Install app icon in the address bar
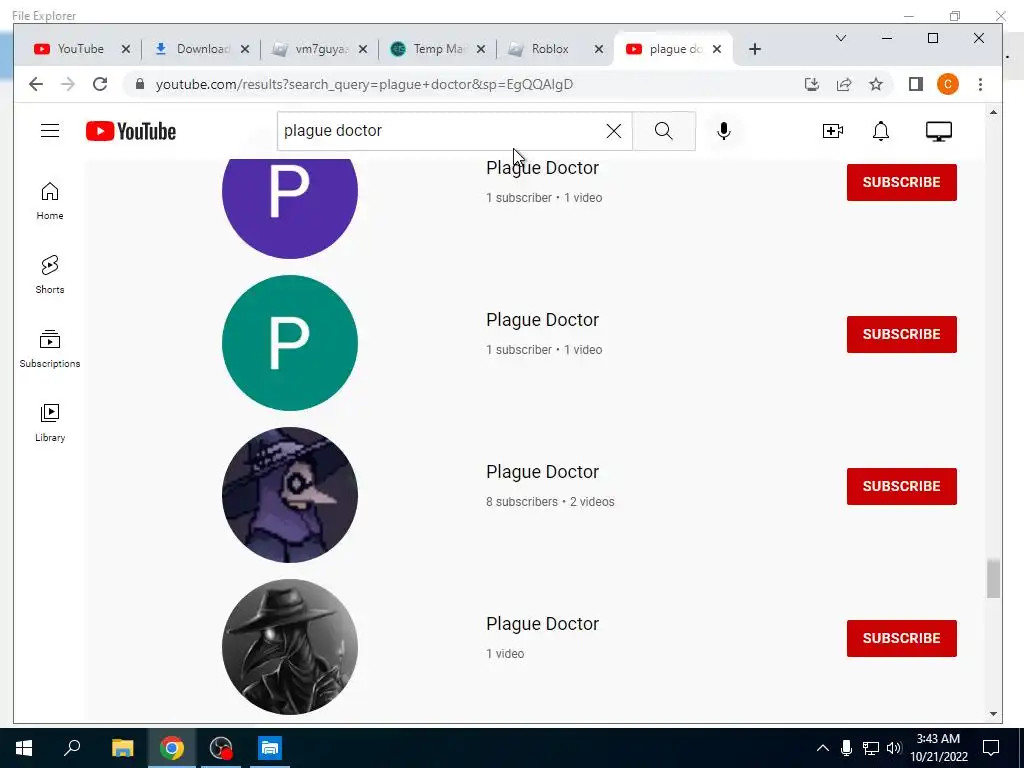Screen dimensions: 1024x768 tap(812, 84)
